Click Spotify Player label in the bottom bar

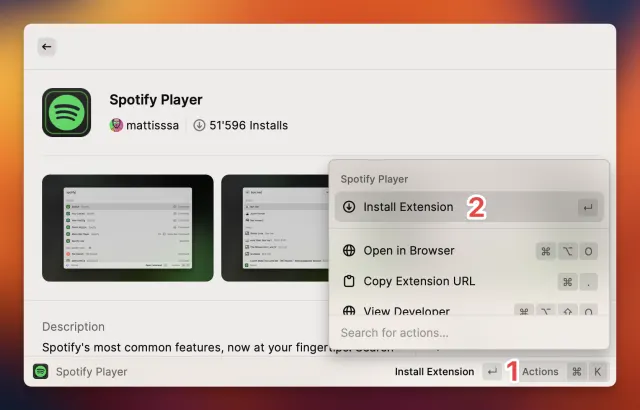coord(91,372)
